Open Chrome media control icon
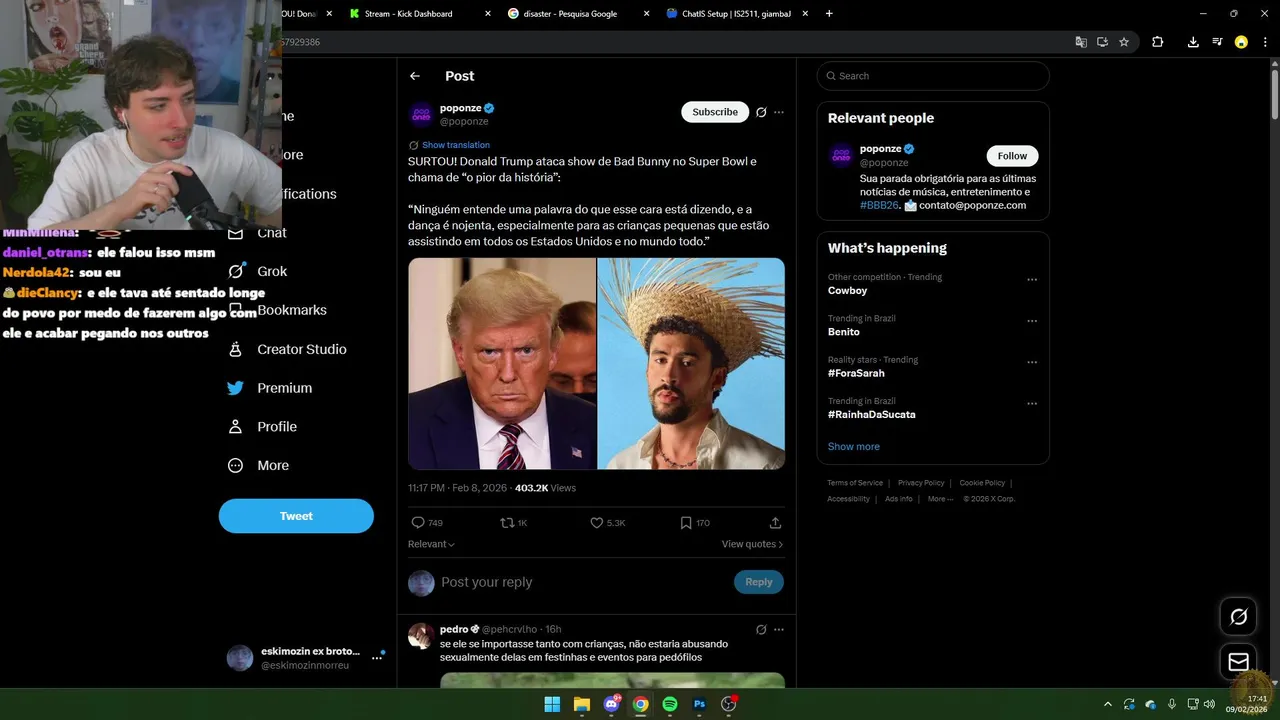 (x=1217, y=42)
